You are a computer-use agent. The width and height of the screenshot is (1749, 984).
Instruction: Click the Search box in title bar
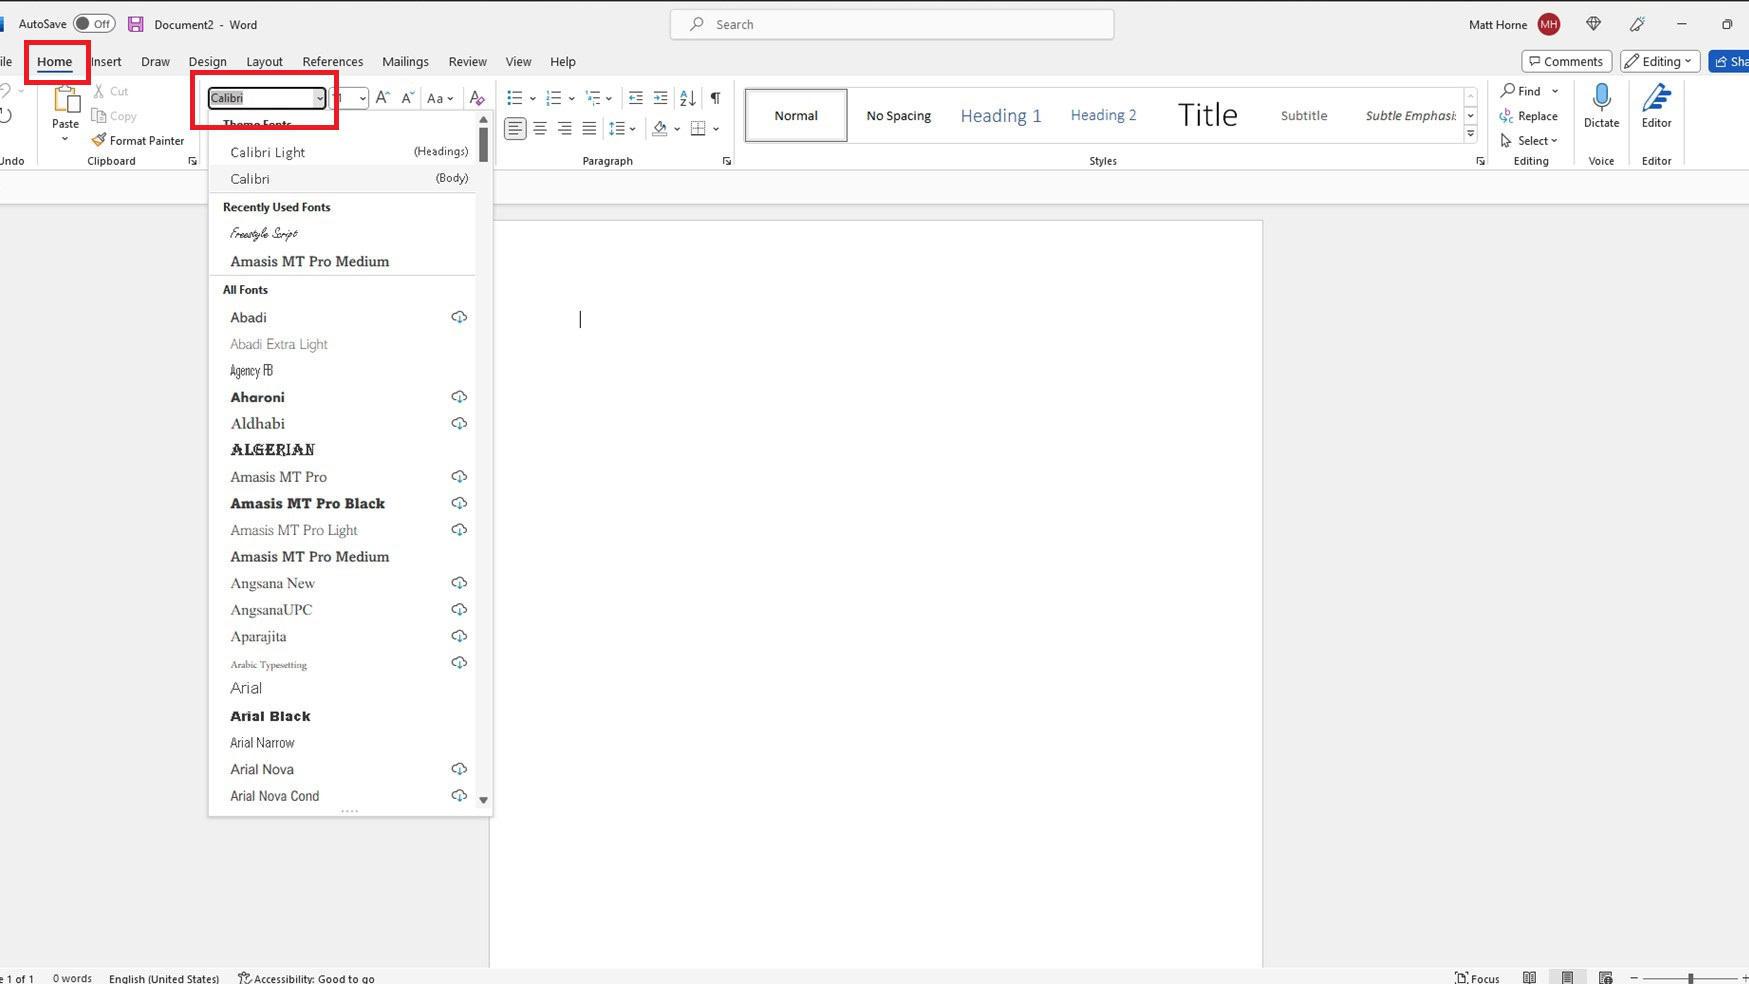[892, 24]
